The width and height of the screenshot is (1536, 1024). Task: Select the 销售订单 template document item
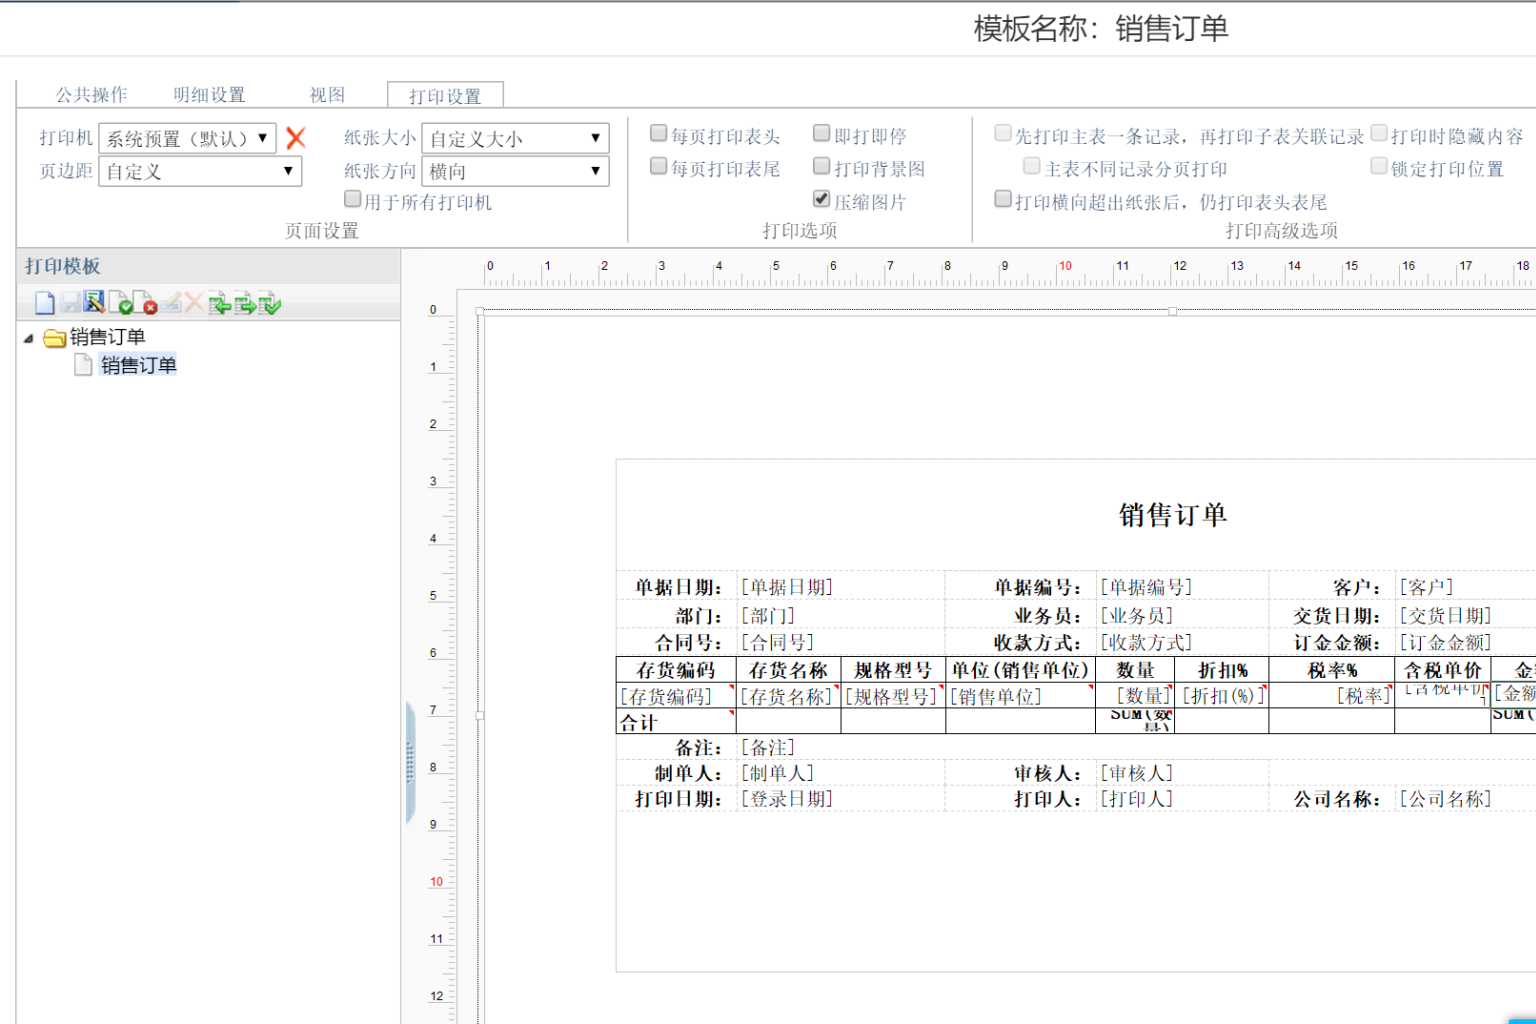tap(138, 365)
